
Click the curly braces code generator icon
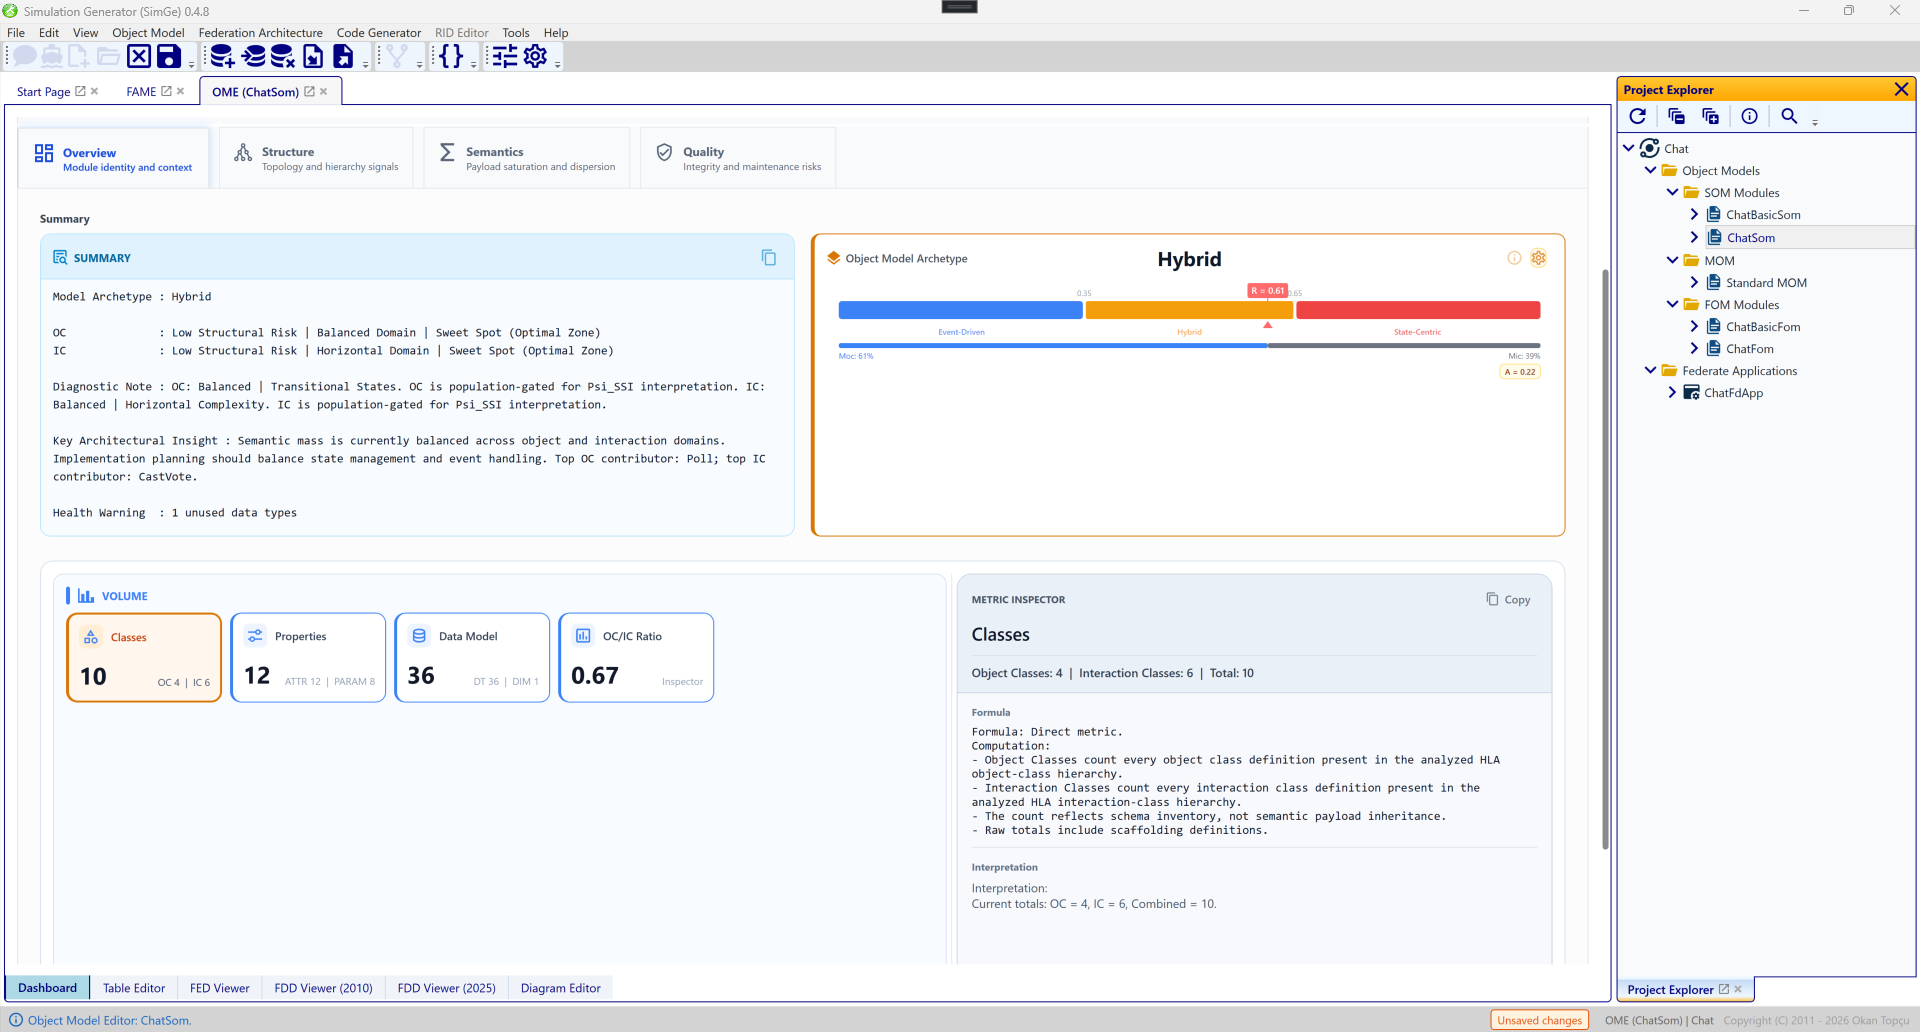click(x=452, y=57)
